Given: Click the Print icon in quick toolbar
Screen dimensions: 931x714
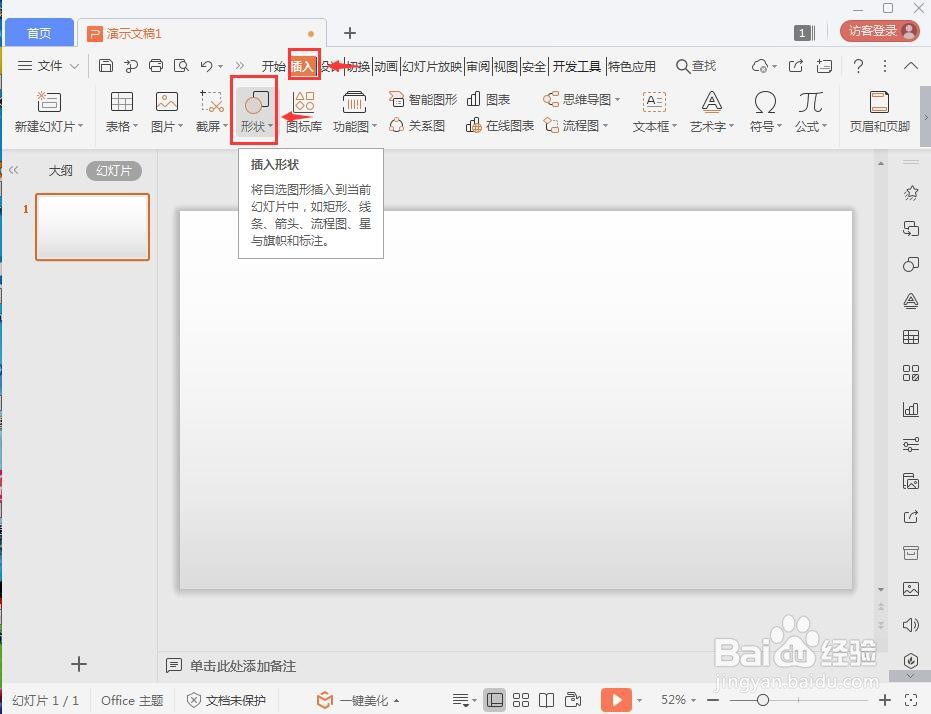Looking at the screenshot, I should [x=156, y=65].
